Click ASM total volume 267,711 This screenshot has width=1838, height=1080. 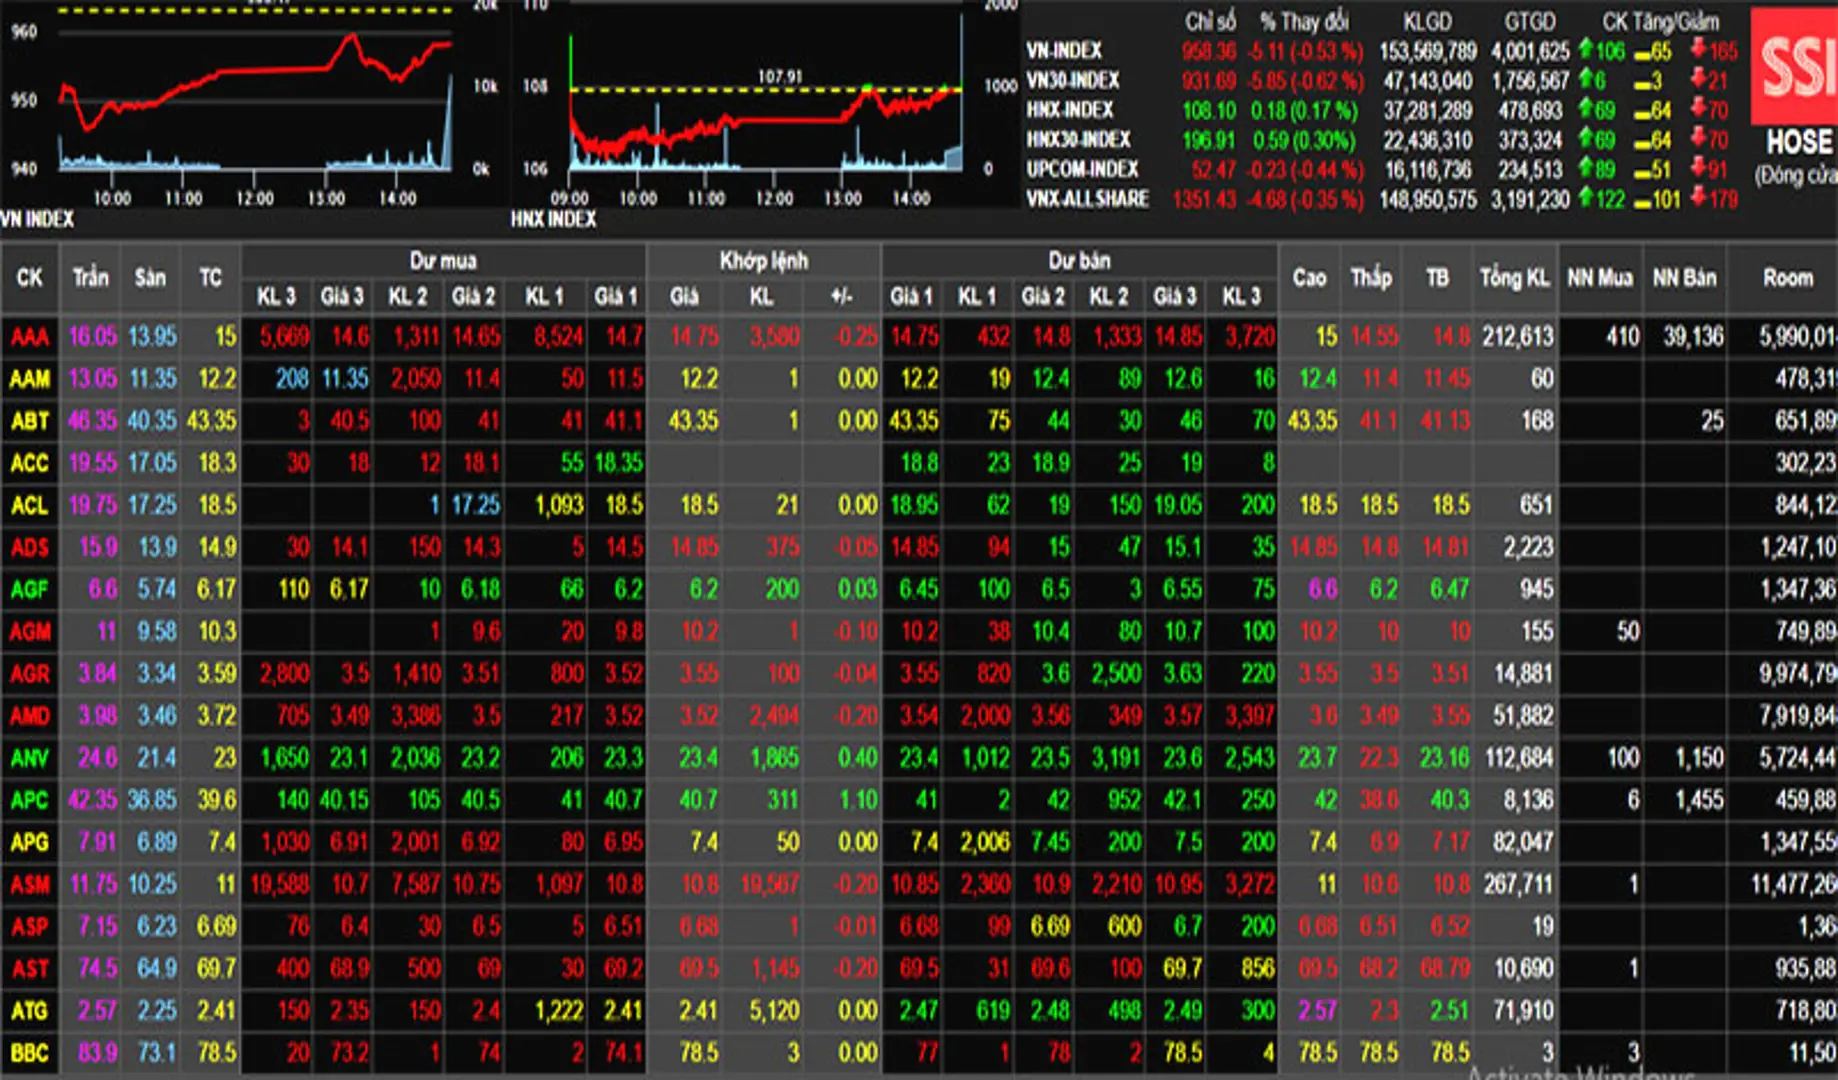coord(1518,884)
